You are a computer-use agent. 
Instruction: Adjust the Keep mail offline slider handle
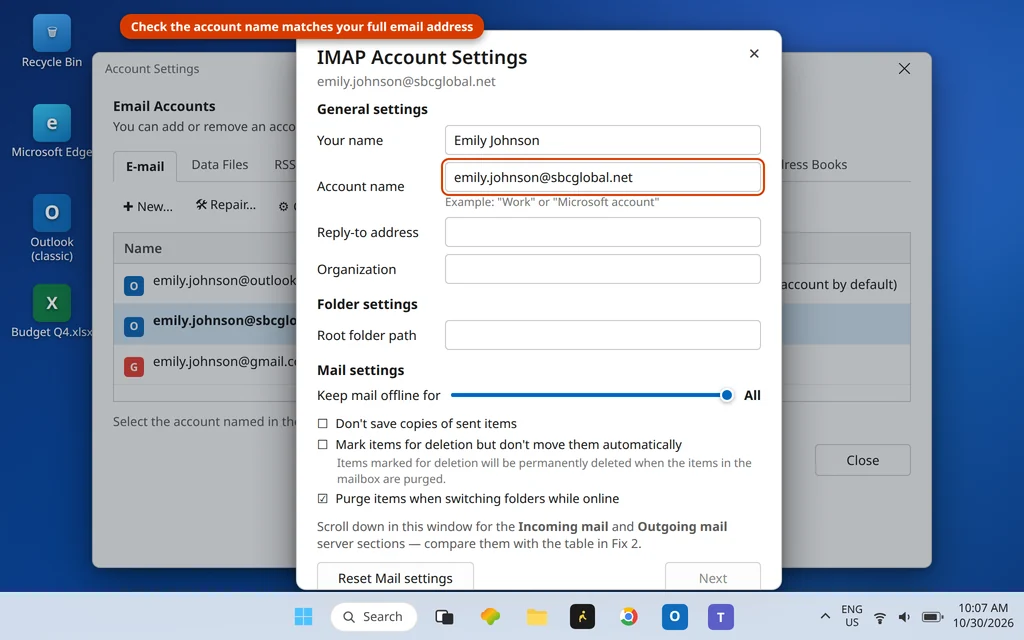(726, 395)
